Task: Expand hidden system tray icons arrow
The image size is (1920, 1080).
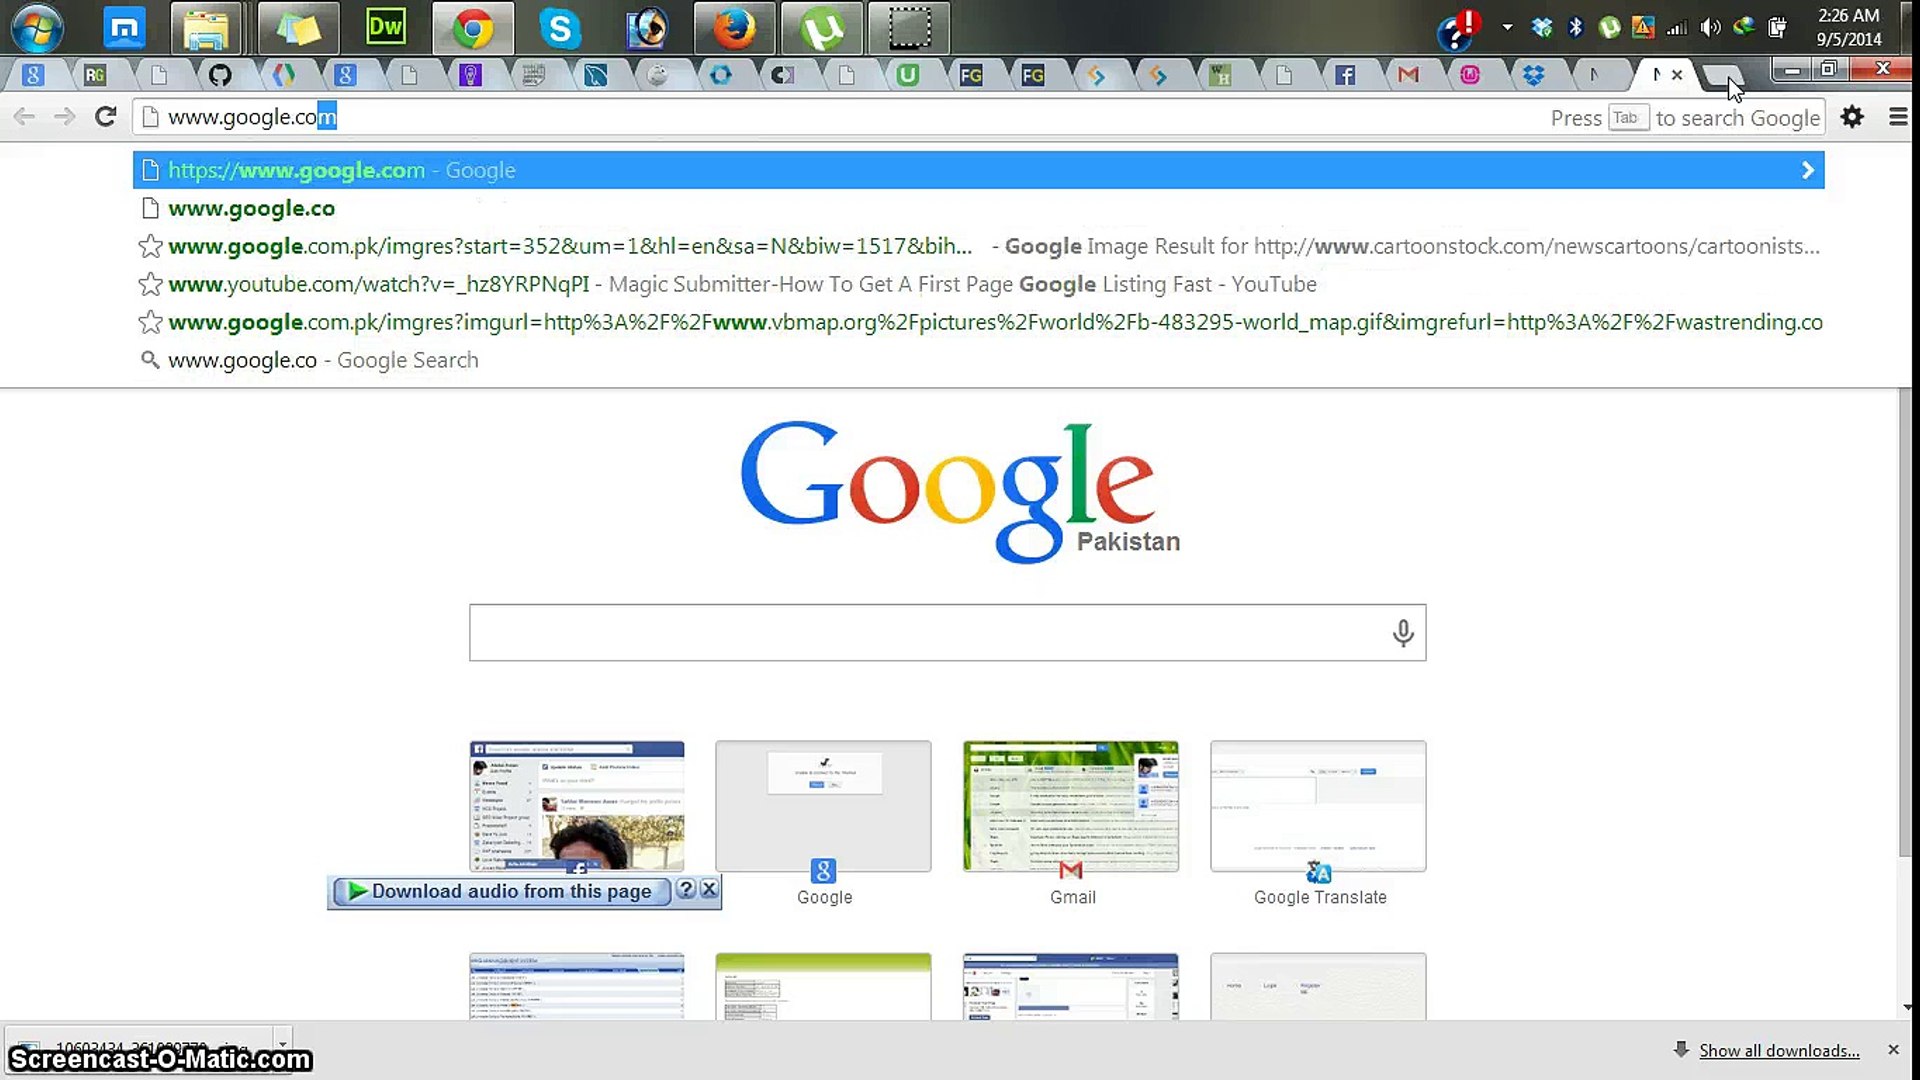Action: pyautogui.click(x=1507, y=28)
